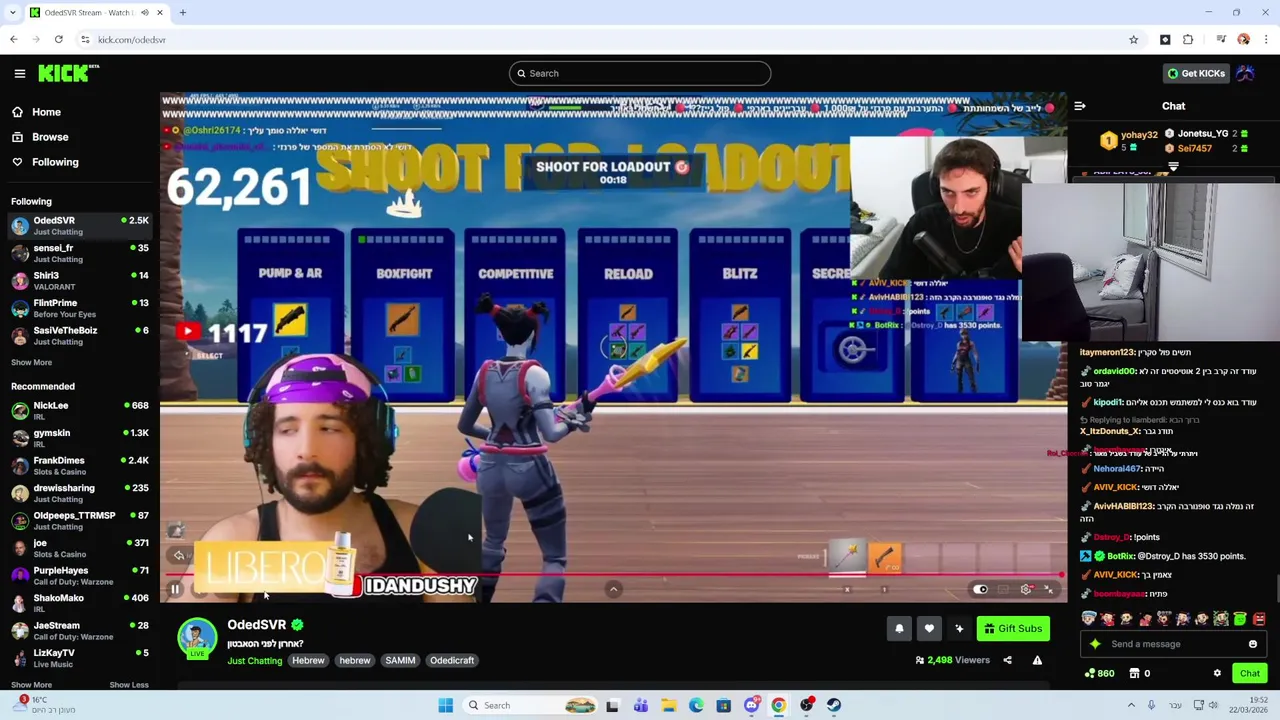Image resolution: width=1280 pixels, height=720 pixels.
Task: Open Steam from the taskbar
Action: click(x=834, y=705)
